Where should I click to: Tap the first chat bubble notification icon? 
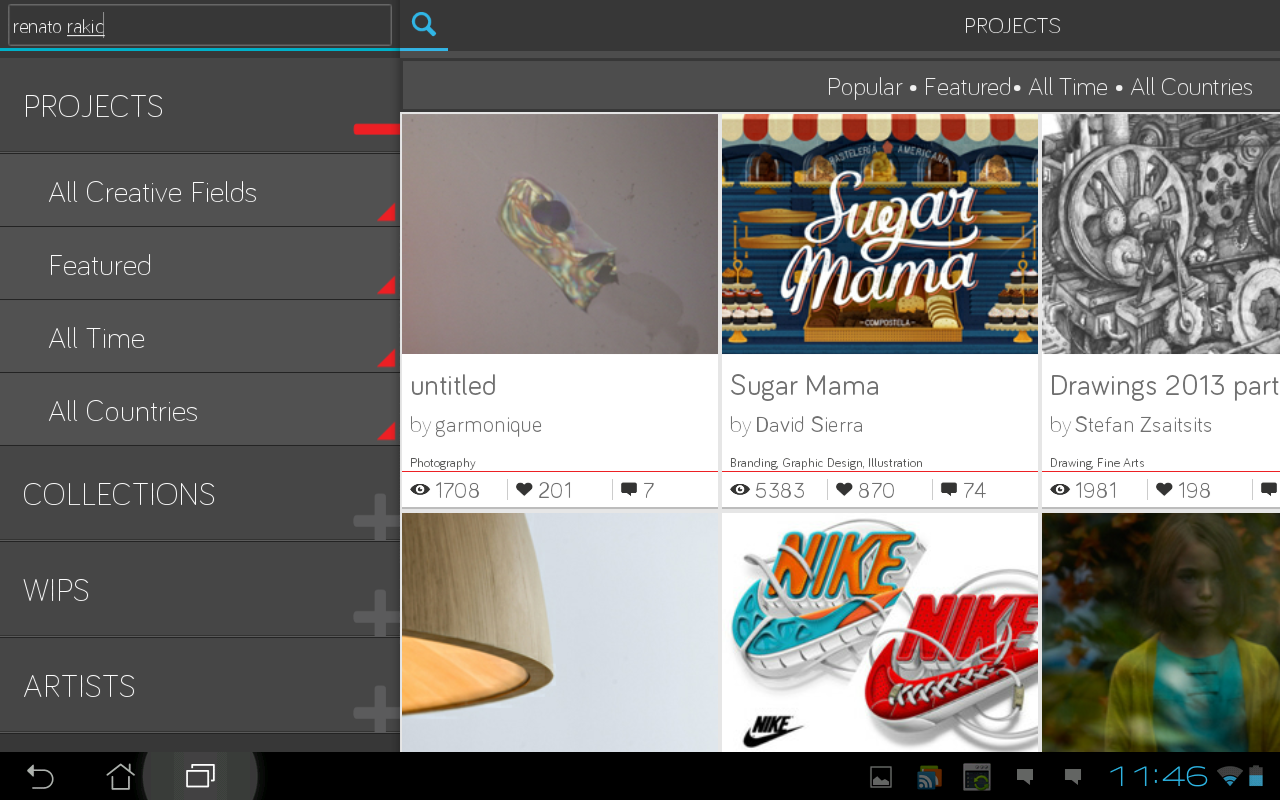1025,776
